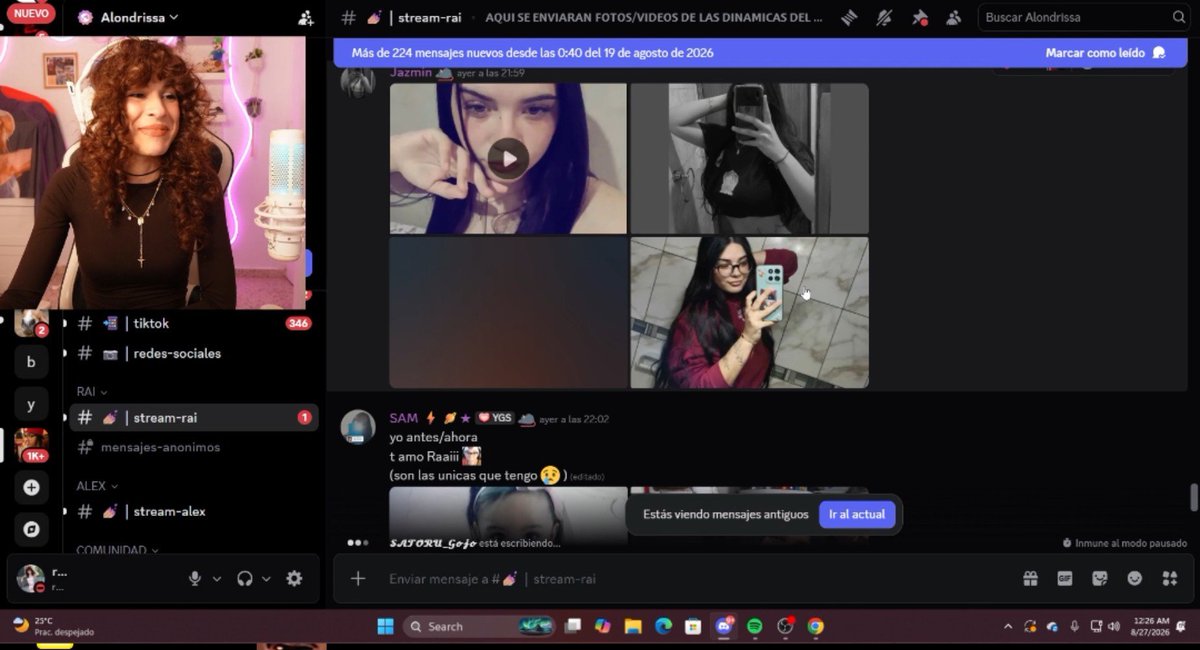1200x650 pixels.
Task: Click the add a server plus icon
Action: [31, 487]
